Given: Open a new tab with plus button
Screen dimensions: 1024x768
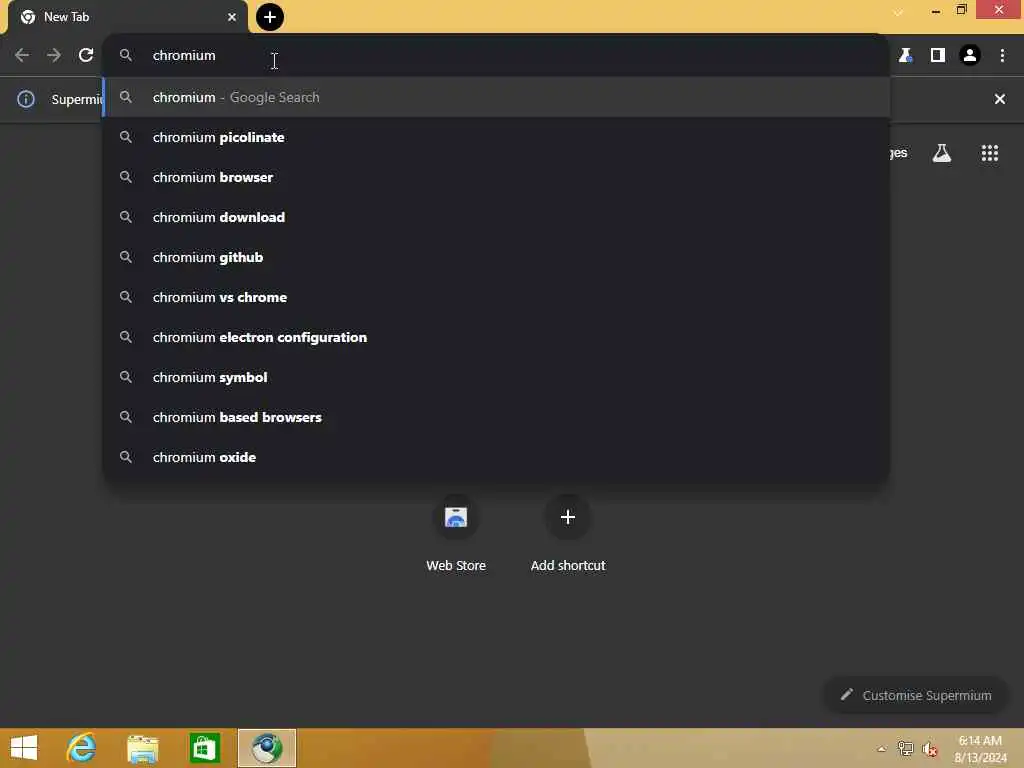Looking at the screenshot, I should tap(270, 17).
